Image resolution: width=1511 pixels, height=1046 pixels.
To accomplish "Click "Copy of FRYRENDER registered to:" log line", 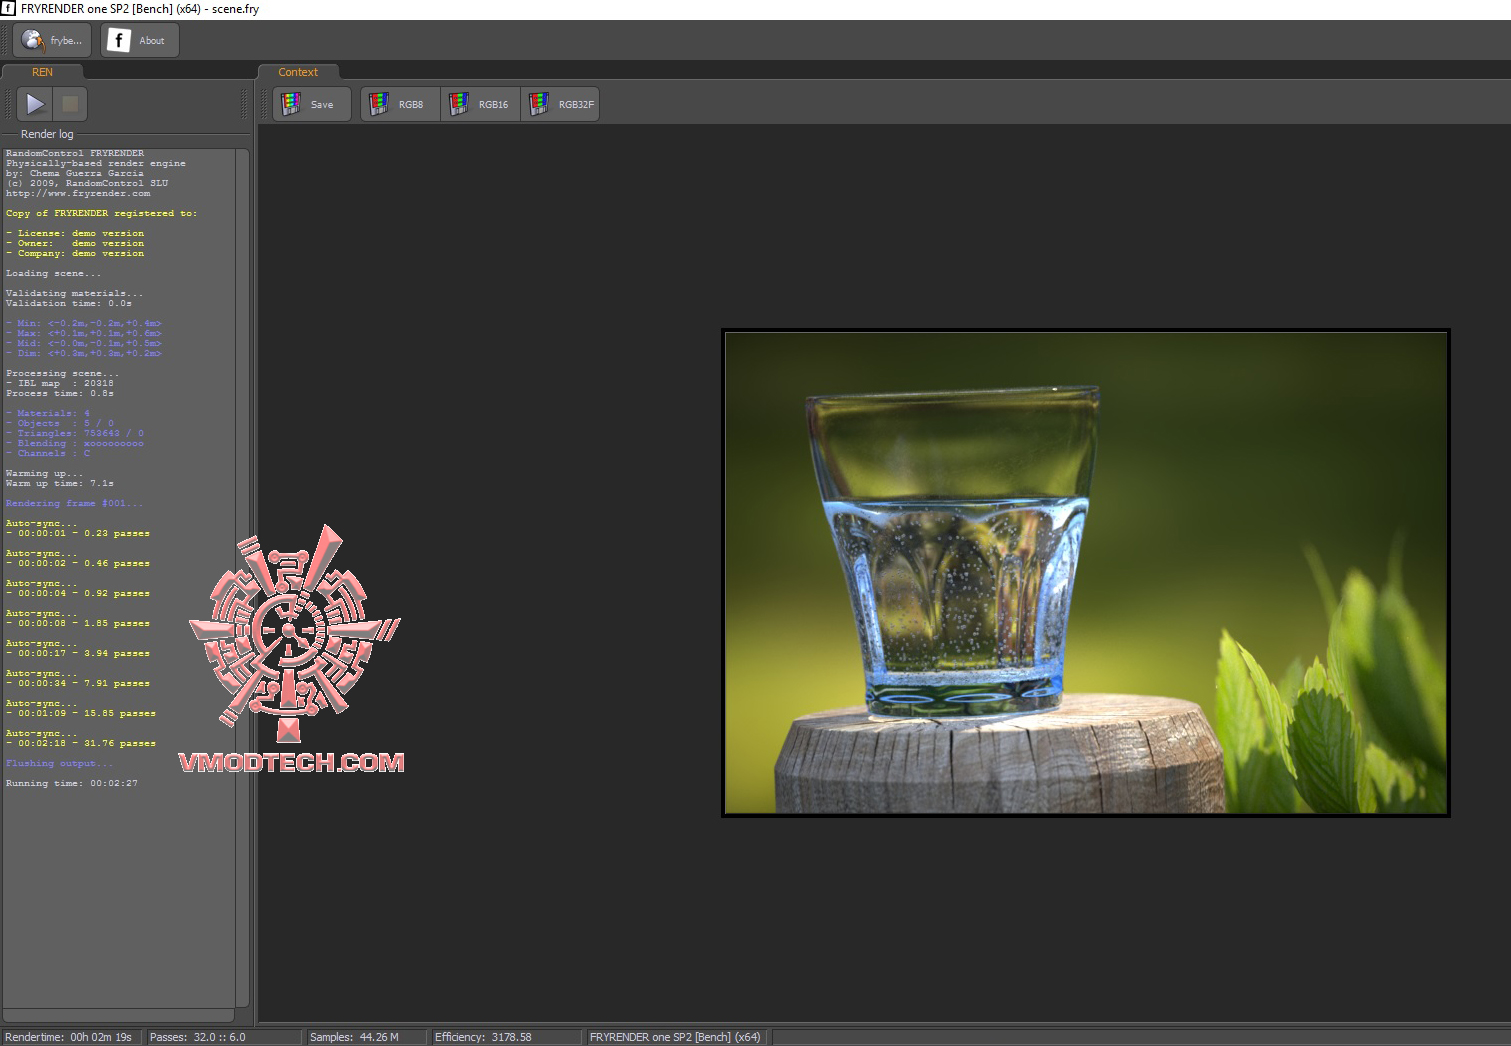I will point(101,213).
